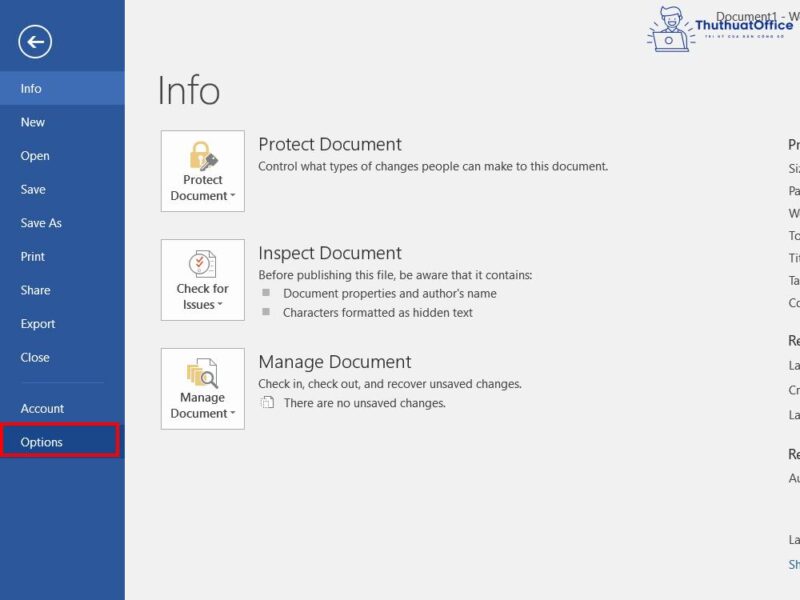Image resolution: width=800 pixels, height=600 pixels.
Task: Open Word Options from the sidebar
Action: tap(42, 442)
